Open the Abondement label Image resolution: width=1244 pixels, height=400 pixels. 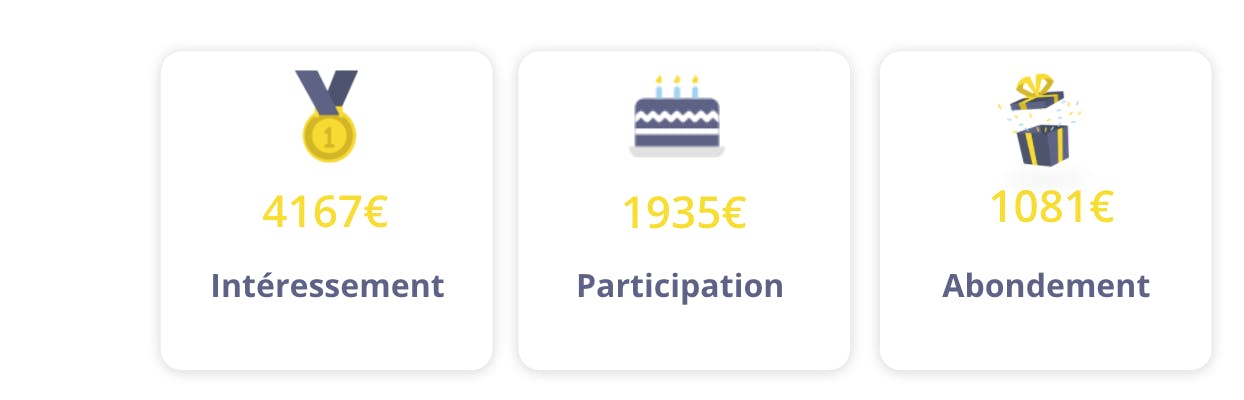tap(1046, 286)
